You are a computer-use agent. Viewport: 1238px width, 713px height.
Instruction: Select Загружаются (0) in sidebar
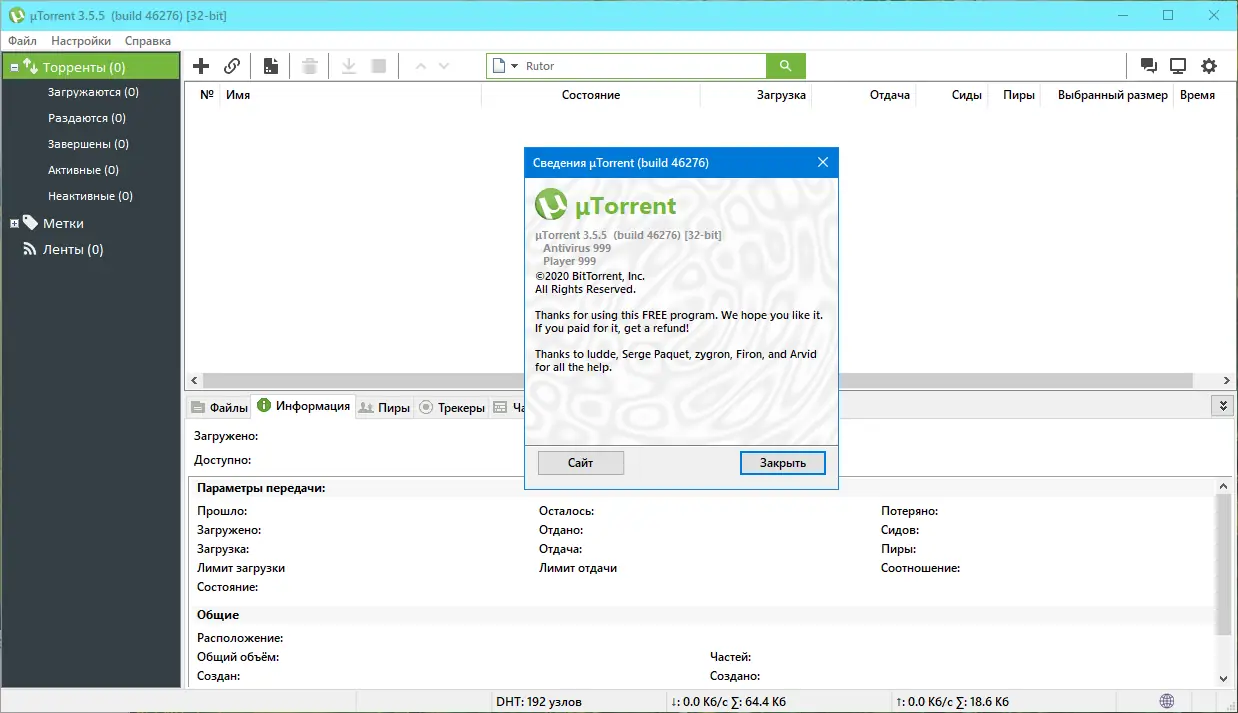(x=93, y=92)
